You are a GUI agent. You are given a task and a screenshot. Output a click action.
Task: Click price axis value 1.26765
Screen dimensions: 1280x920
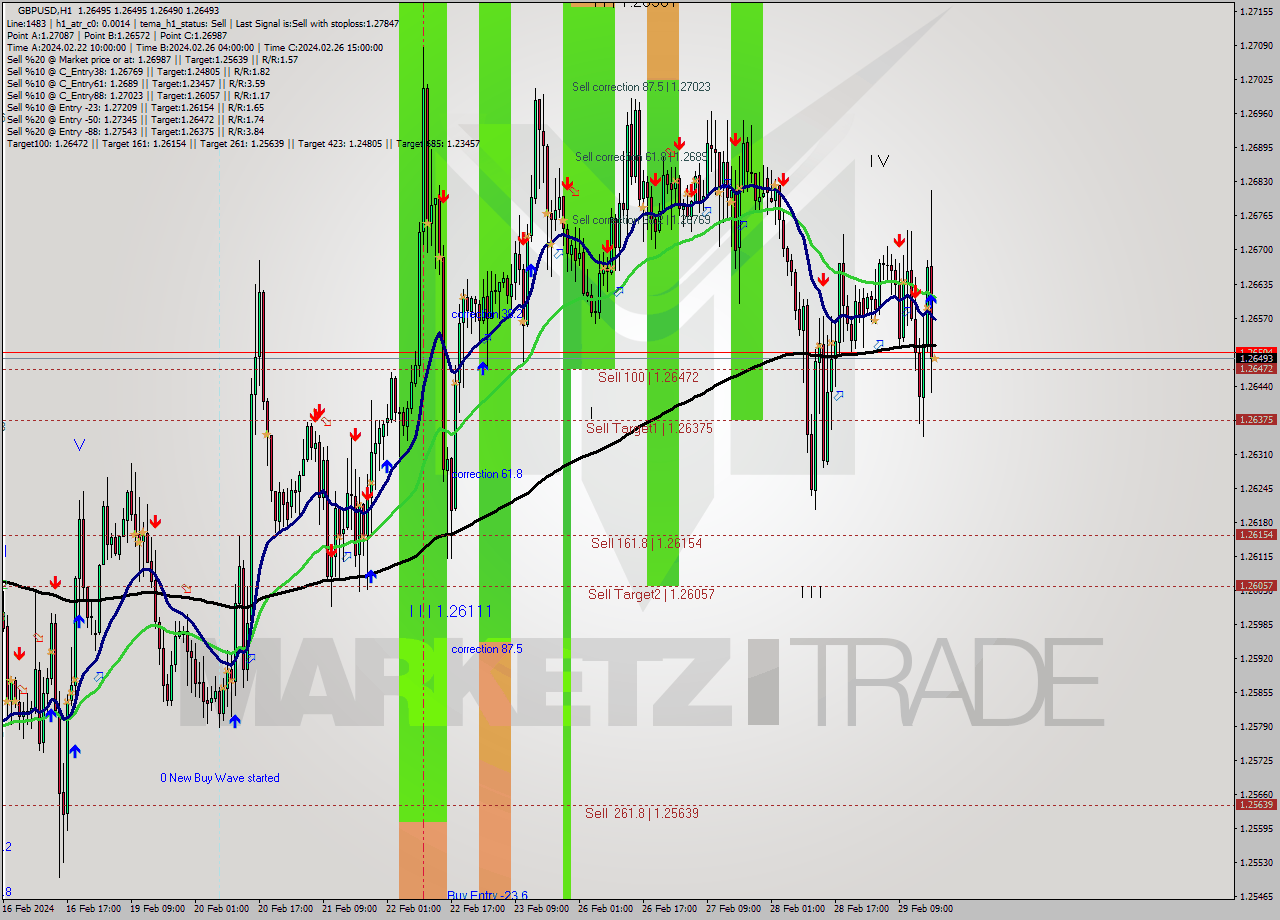tap(1256, 216)
